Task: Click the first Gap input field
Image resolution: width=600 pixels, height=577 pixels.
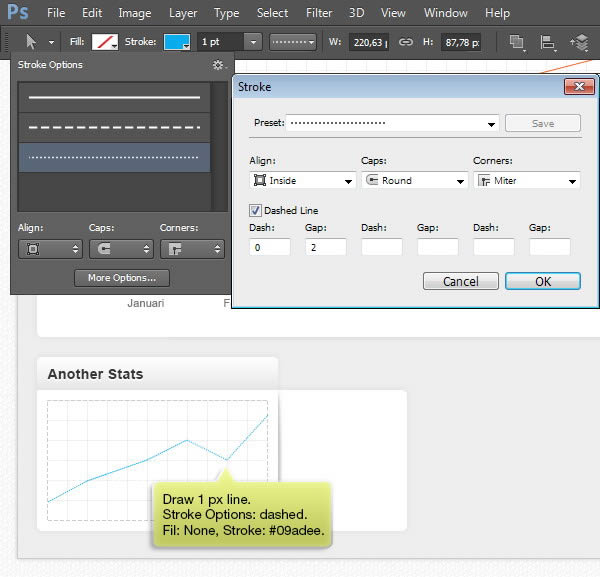Action: point(326,246)
